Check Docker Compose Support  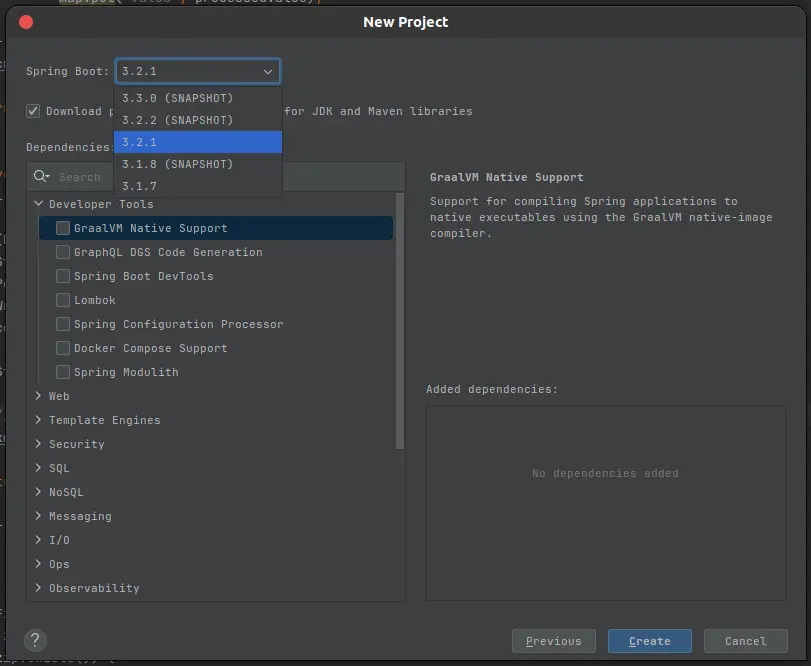[63, 348]
